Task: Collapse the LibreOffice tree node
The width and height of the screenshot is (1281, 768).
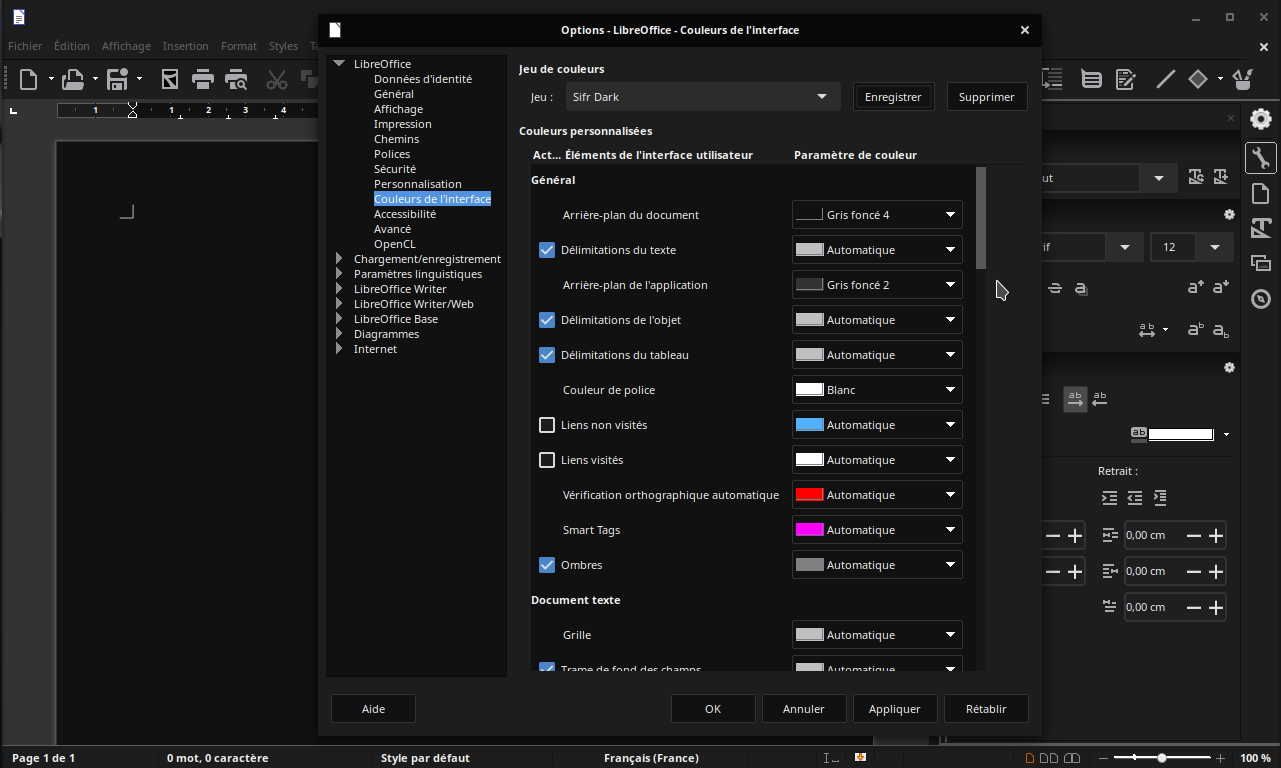Action: (340, 64)
